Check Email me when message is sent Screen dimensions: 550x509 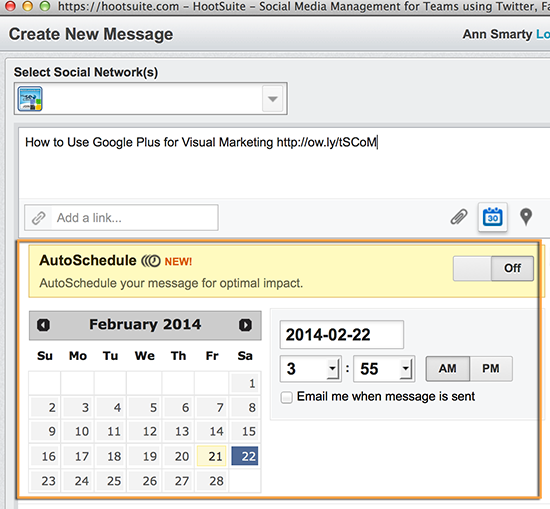tap(287, 397)
